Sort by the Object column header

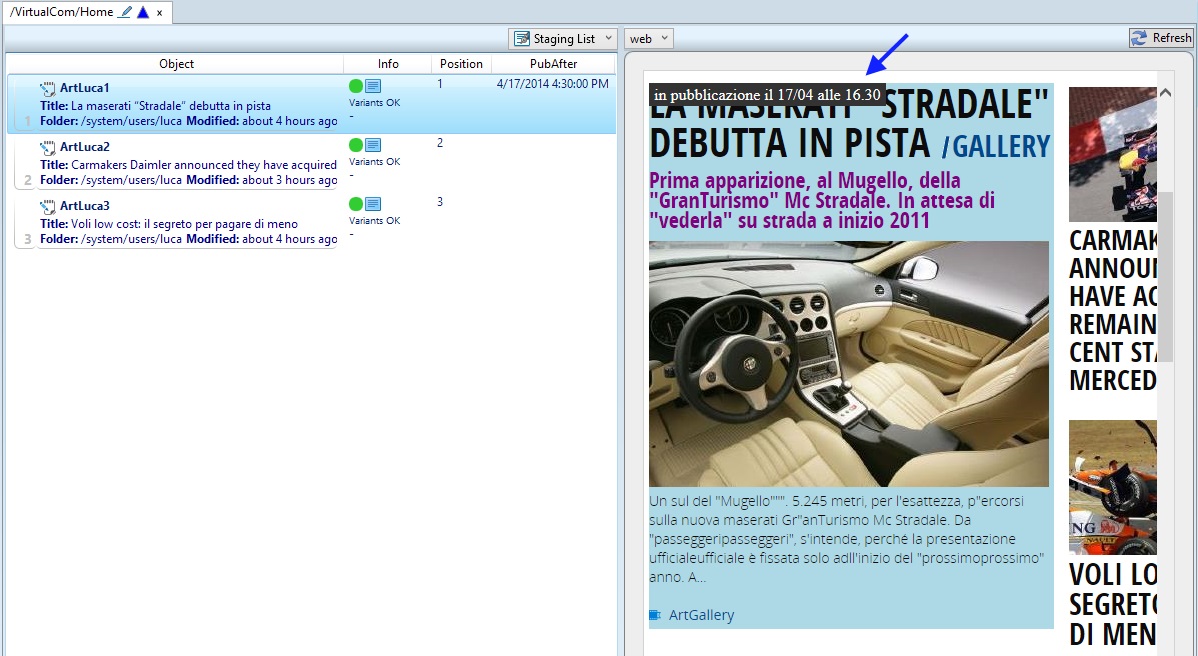176,64
